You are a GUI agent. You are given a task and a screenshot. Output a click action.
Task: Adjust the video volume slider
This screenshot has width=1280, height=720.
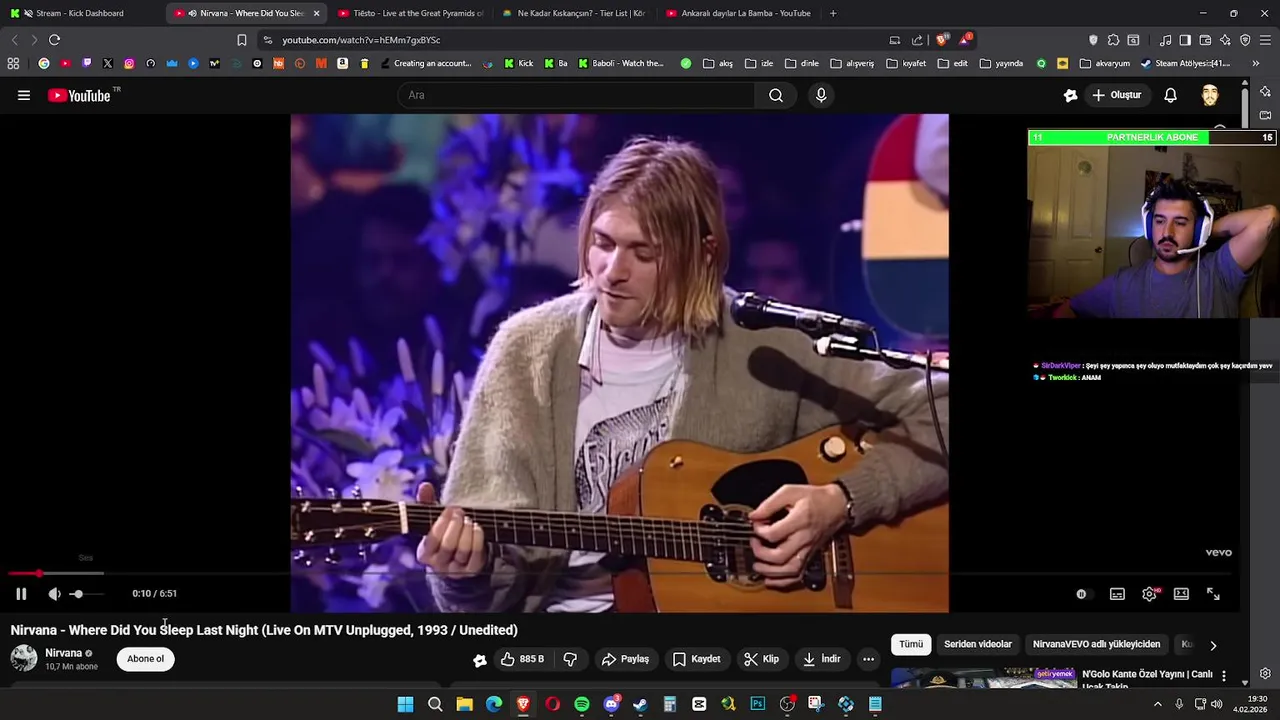coord(87,594)
